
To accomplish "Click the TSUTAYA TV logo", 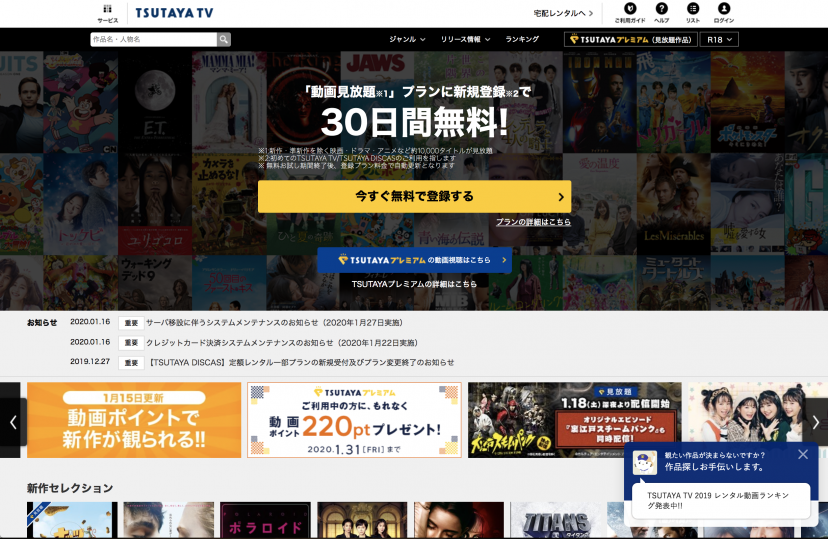I will click(x=174, y=13).
